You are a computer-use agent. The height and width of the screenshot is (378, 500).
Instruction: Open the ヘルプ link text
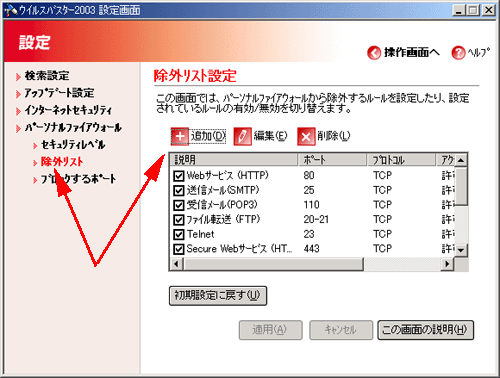[x=479, y=52]
